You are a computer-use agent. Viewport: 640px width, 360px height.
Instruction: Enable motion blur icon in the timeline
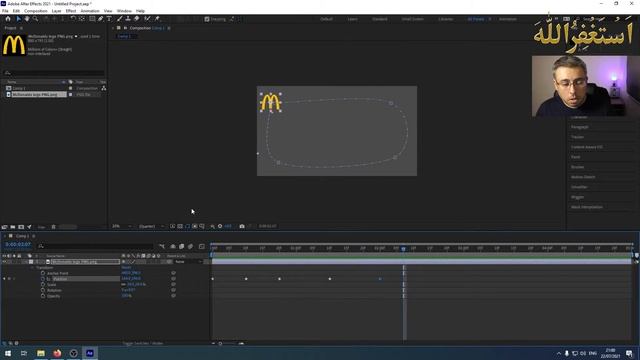tap(190, 247)
